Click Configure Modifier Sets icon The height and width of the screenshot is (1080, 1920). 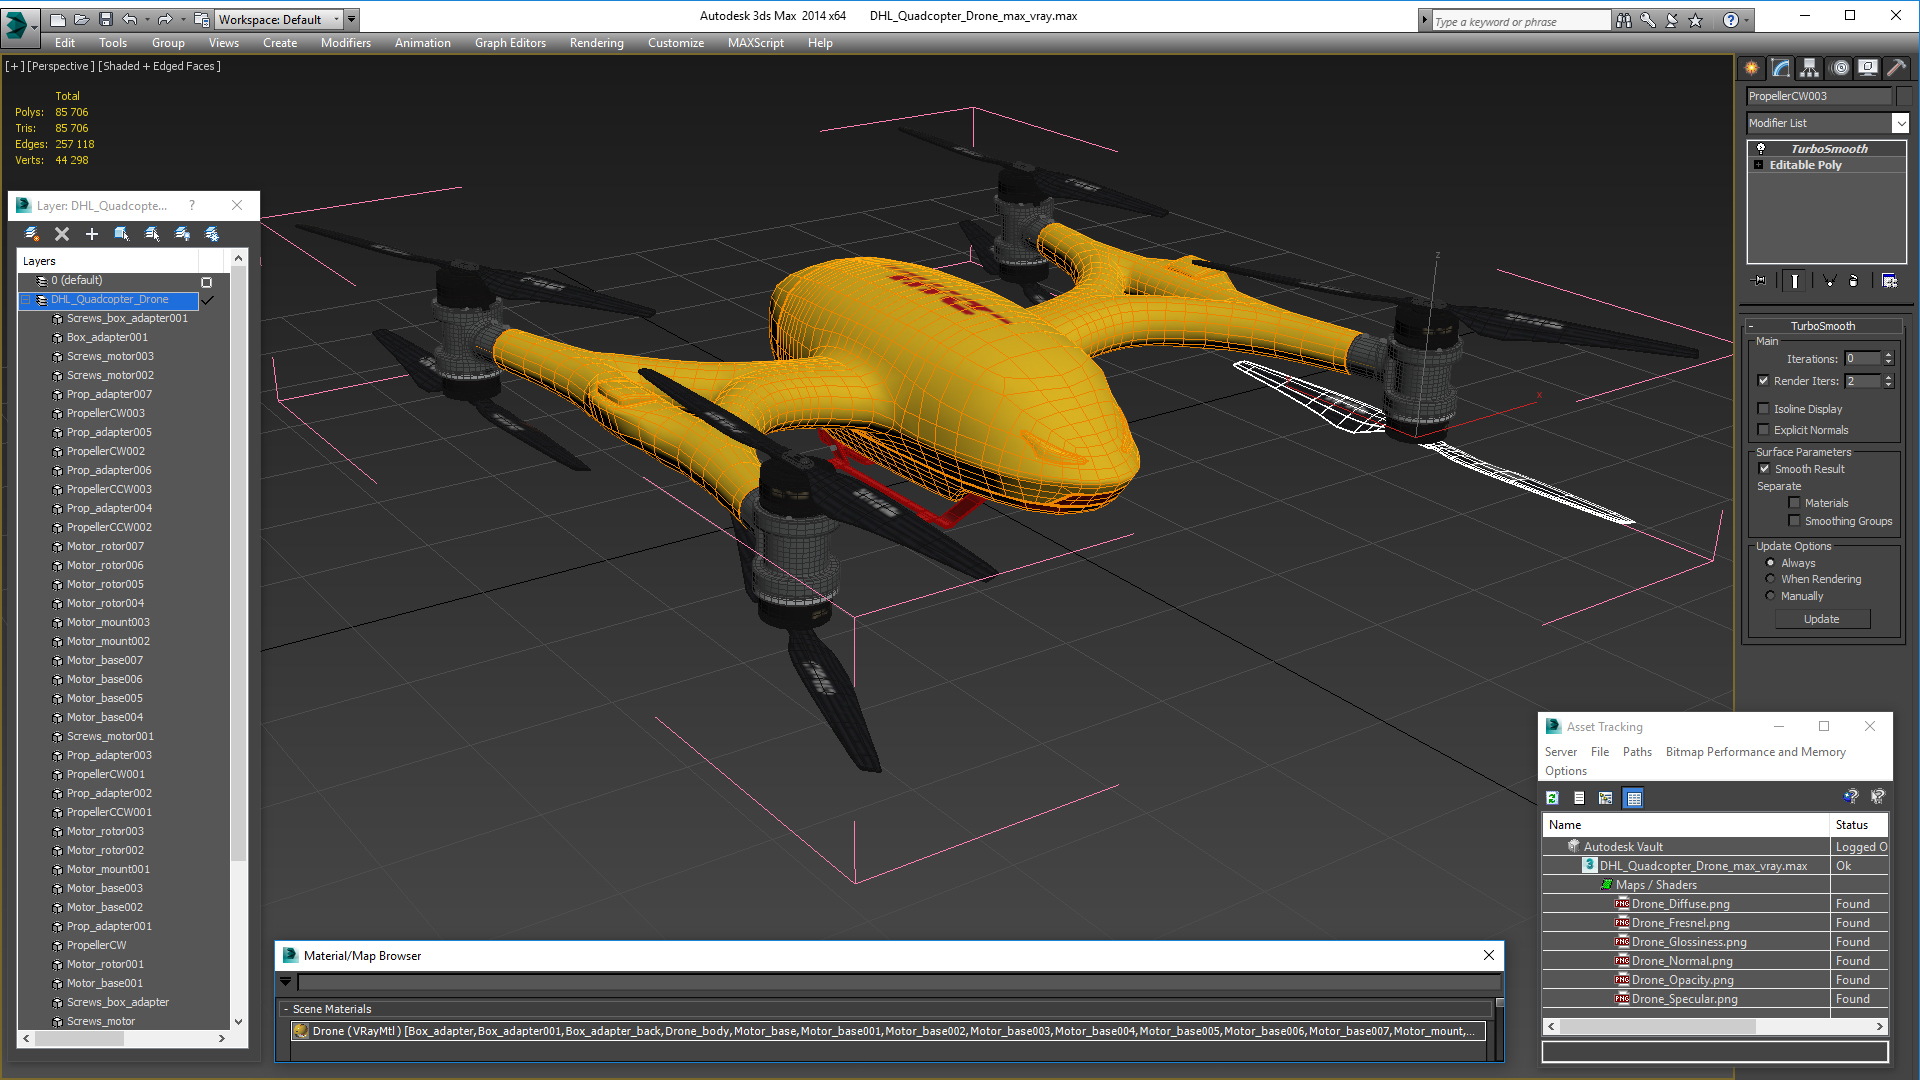pos(1889,281)
